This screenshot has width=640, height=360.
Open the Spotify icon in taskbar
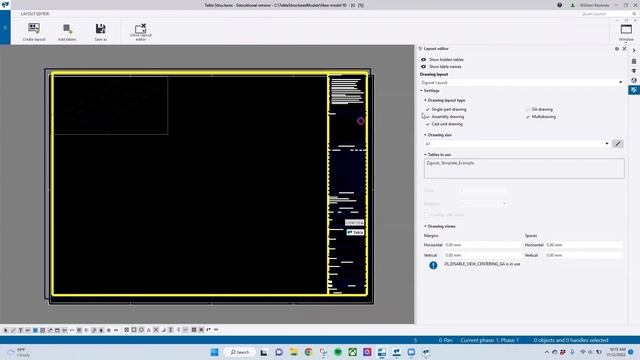338,352
